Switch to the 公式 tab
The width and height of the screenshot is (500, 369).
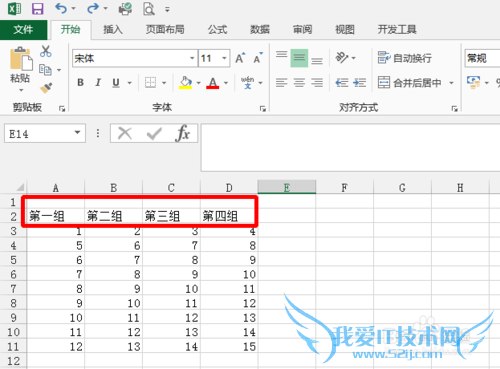click(217, 30)
